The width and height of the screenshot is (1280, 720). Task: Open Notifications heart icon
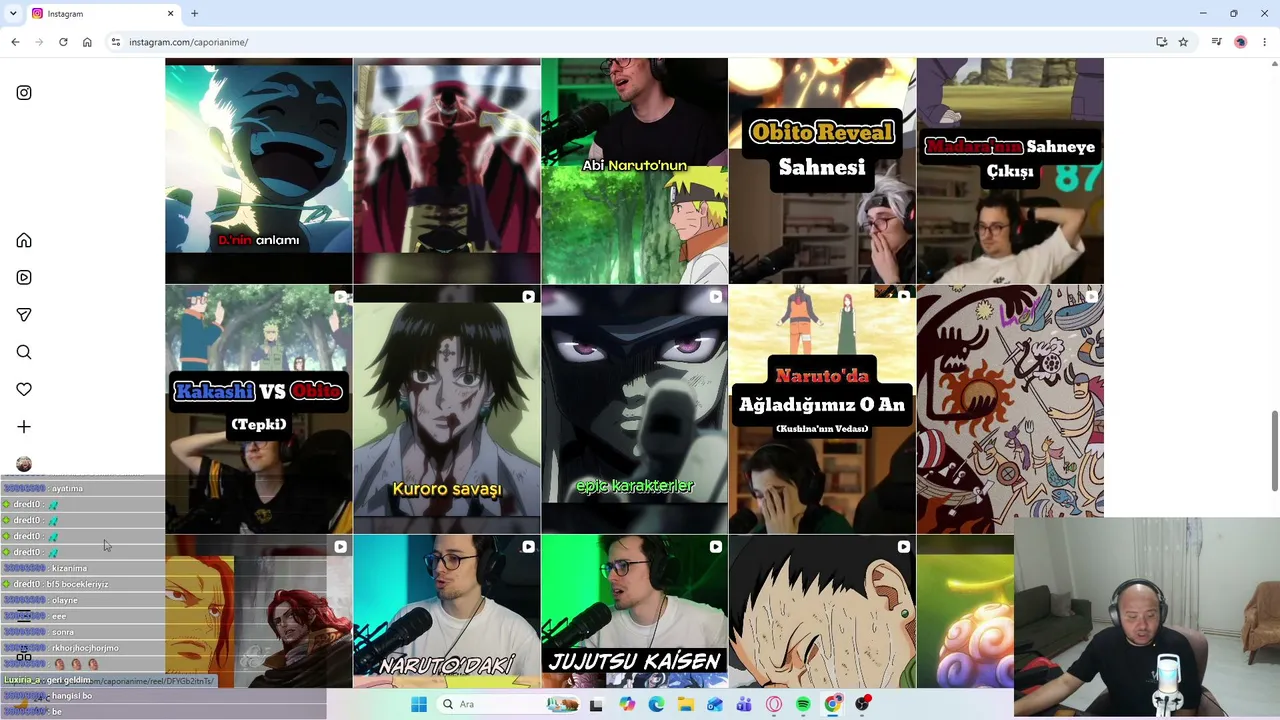24,389
